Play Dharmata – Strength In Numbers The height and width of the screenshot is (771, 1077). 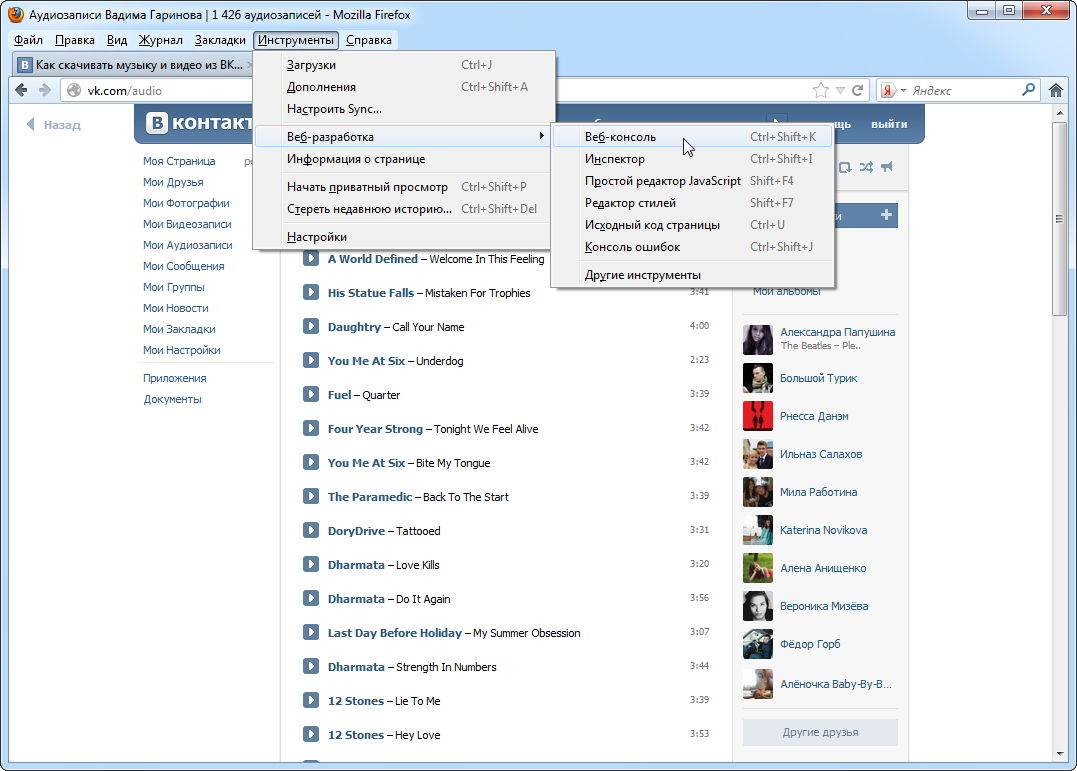[311, 667]
